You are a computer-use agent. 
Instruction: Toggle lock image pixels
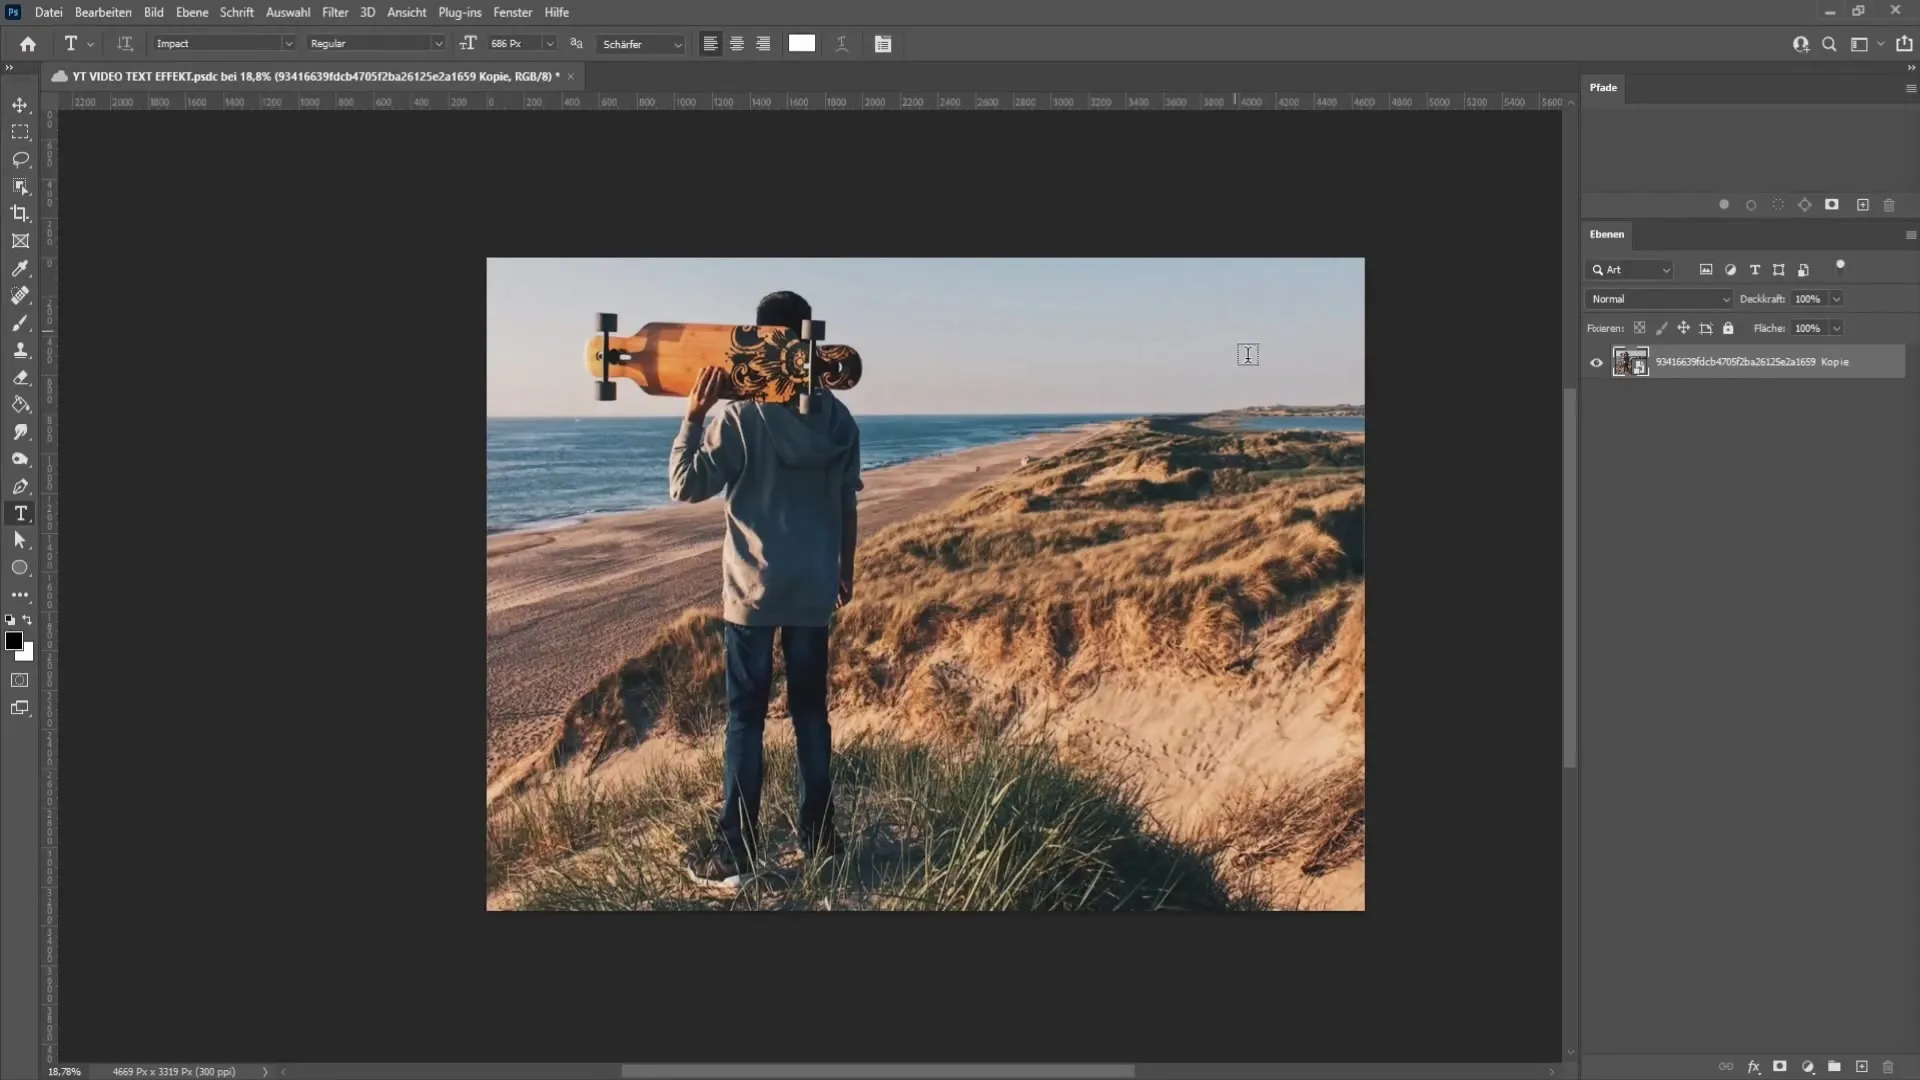[x=1662, y=328]
